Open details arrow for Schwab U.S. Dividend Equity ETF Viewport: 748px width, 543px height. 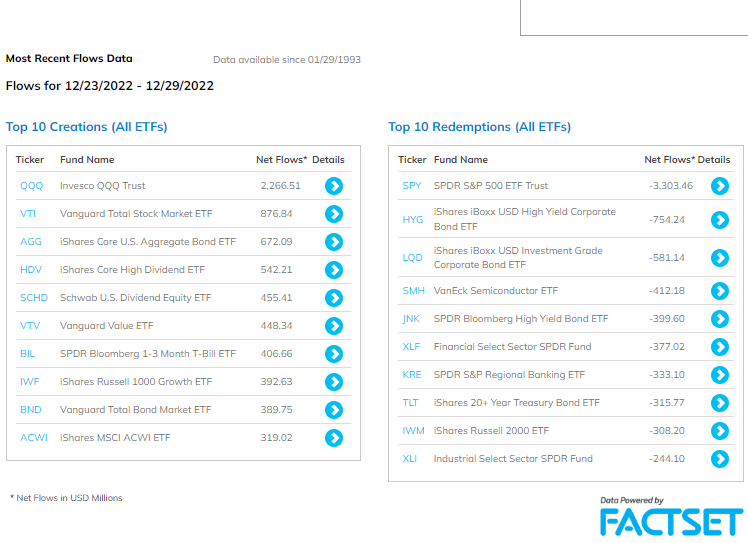point(334,298)
